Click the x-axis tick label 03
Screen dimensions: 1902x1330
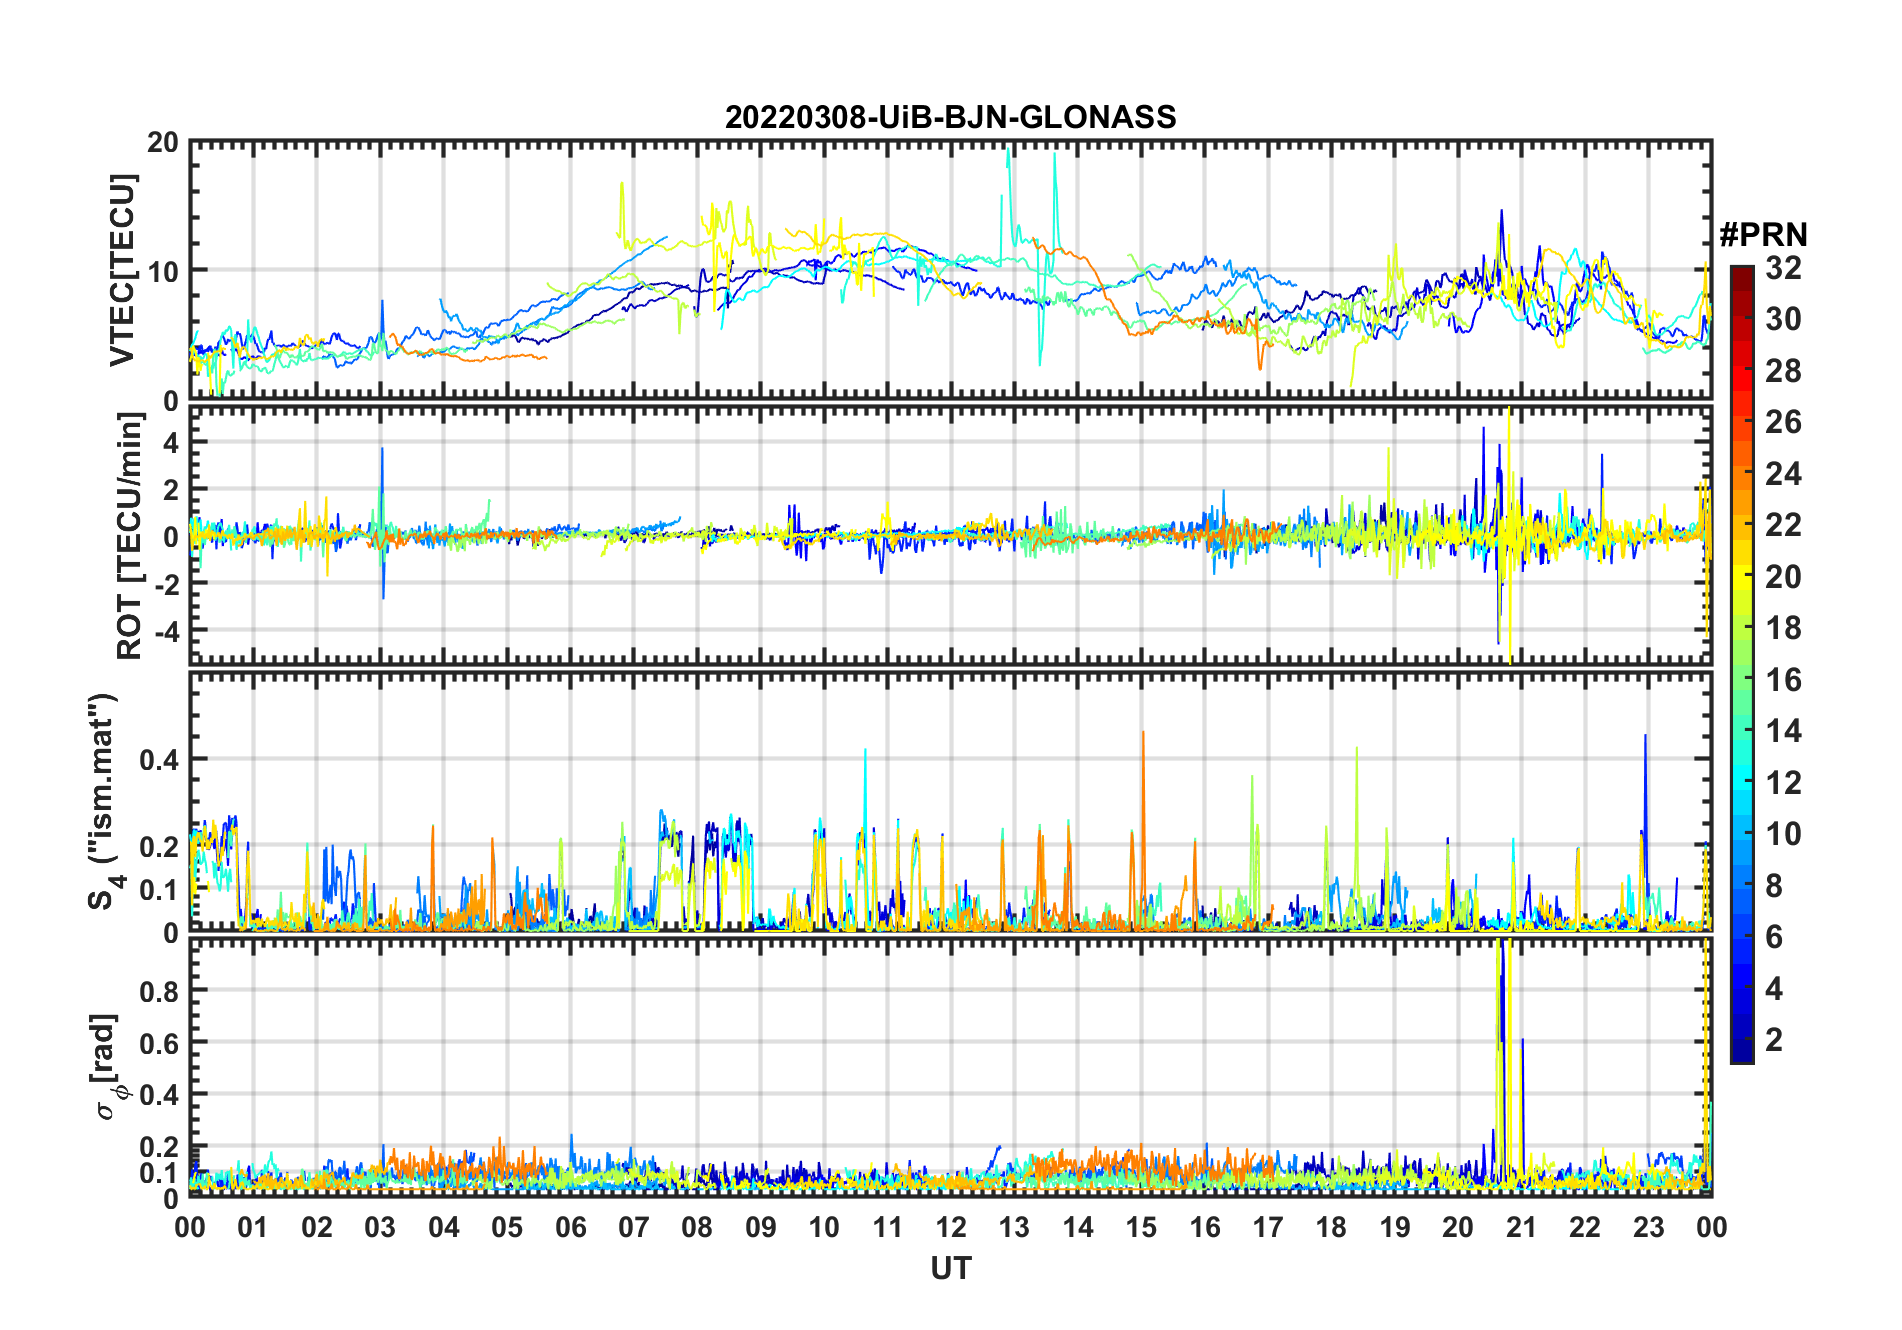tap(380, 1227)
